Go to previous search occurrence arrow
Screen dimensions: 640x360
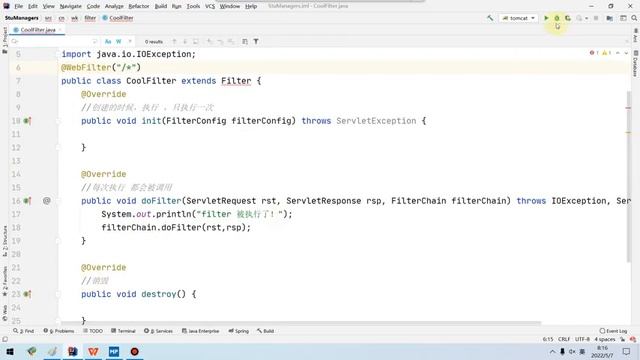tap(174, 42)
